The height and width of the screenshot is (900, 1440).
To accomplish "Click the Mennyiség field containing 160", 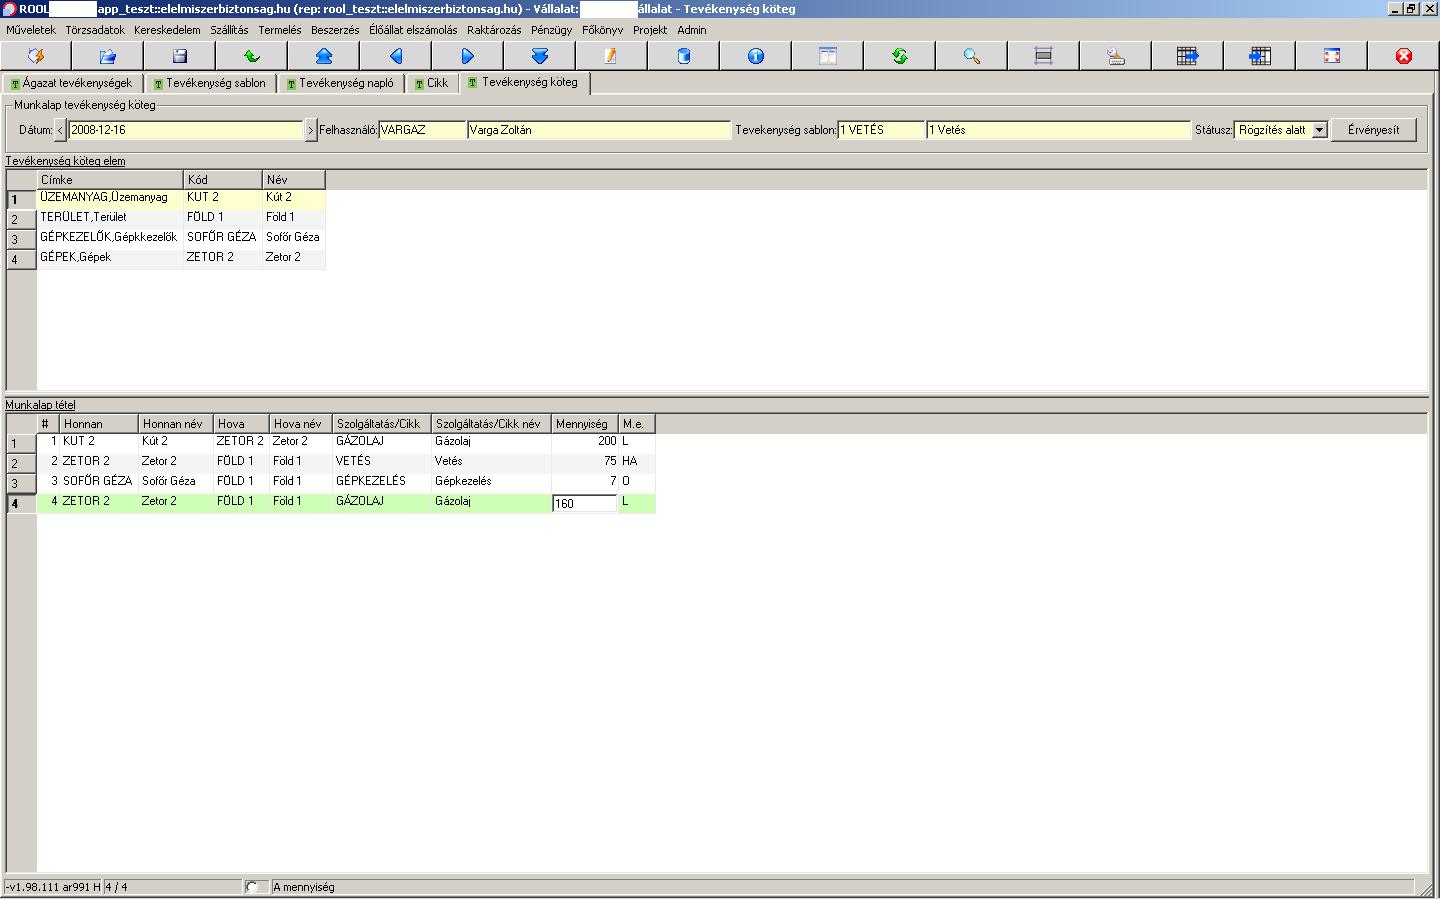I will 584,504.
